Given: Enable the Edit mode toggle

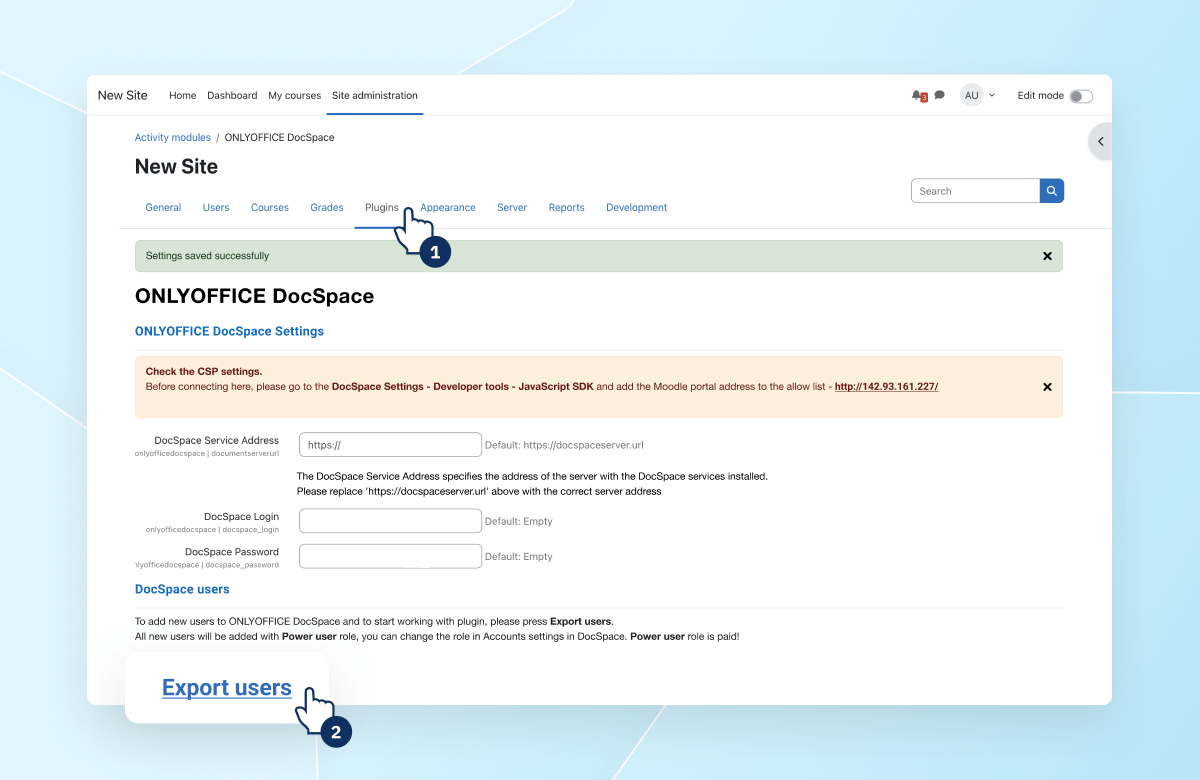Looking at the screenshot, I should (1081, 95).
